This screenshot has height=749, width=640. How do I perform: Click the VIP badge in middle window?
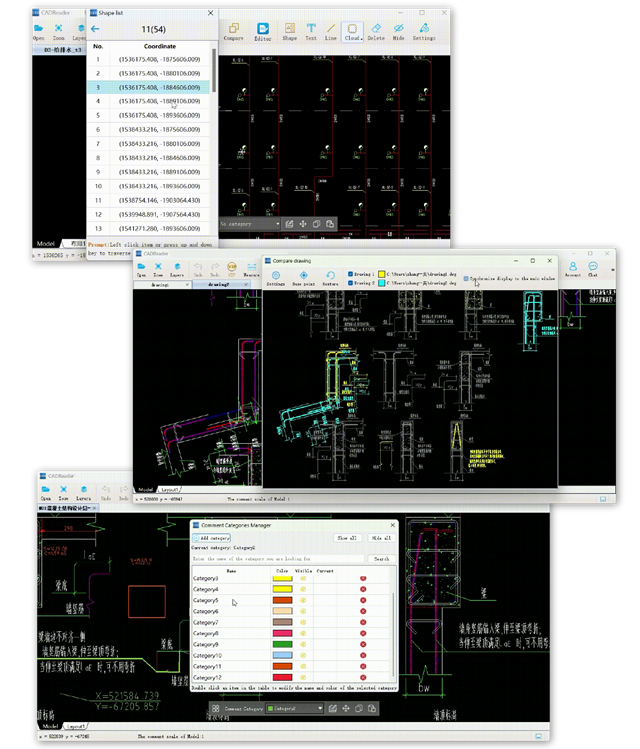tap(232, 267)
